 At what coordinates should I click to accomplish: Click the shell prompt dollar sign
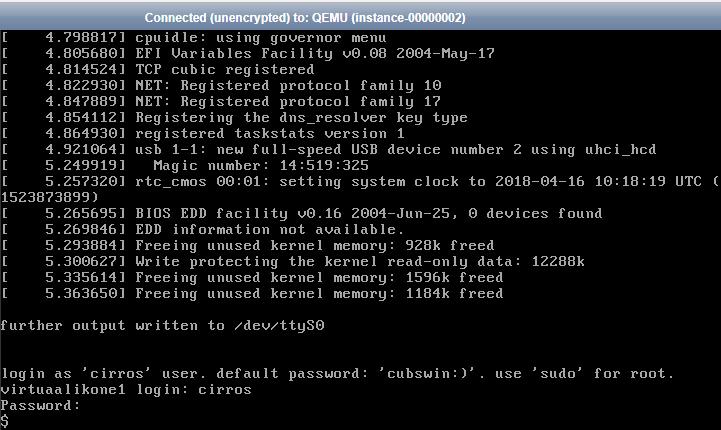tap(5, 421)
